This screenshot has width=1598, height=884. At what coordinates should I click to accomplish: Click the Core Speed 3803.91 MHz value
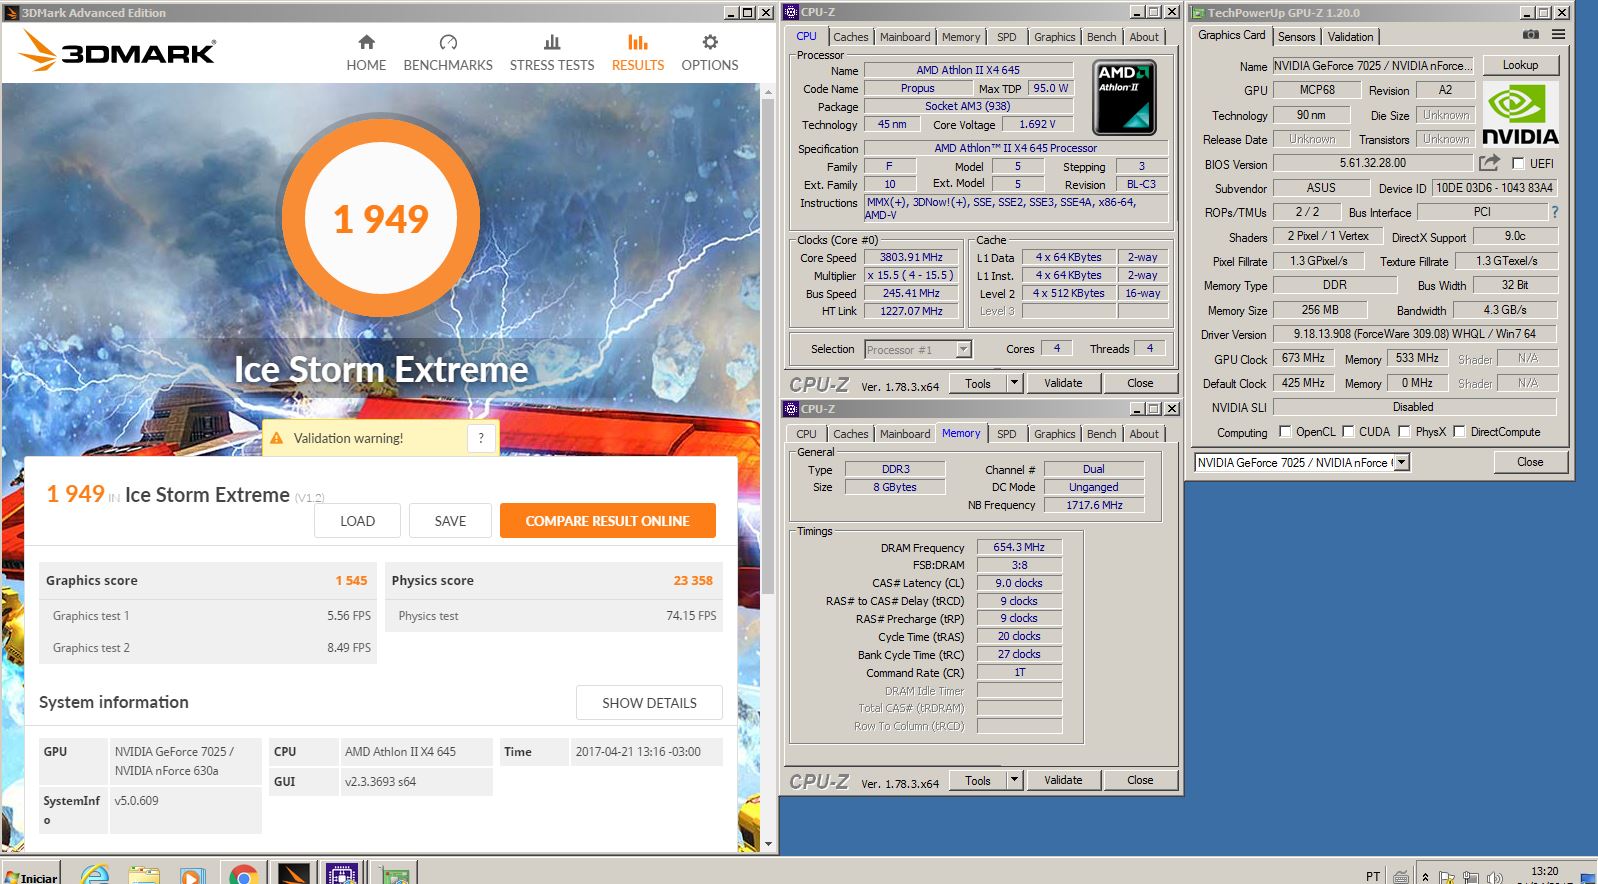pyautogui.click(x=911, y=257)
